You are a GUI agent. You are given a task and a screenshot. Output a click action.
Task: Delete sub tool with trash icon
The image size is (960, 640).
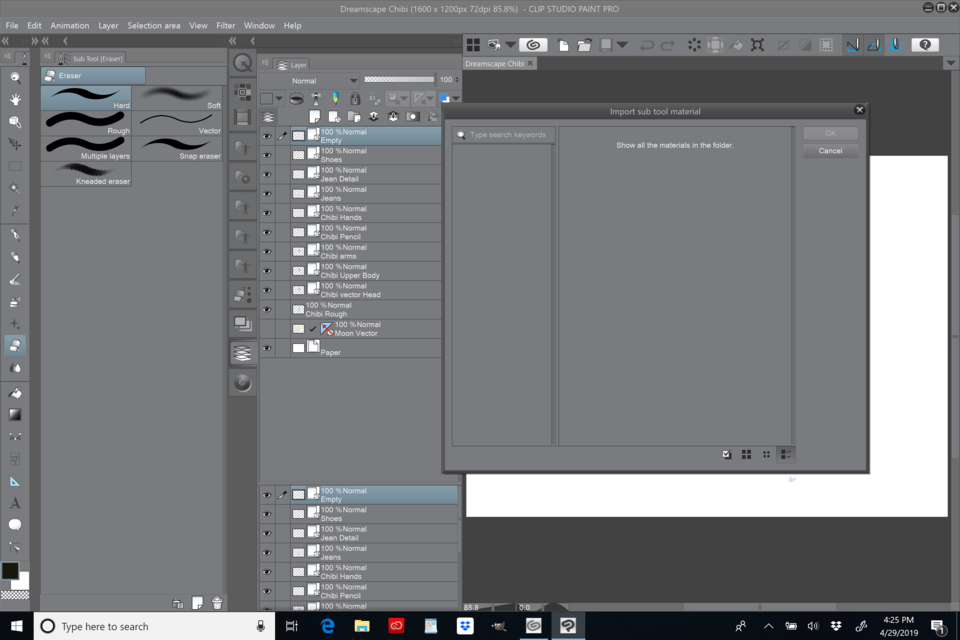(x=217, y=603)
